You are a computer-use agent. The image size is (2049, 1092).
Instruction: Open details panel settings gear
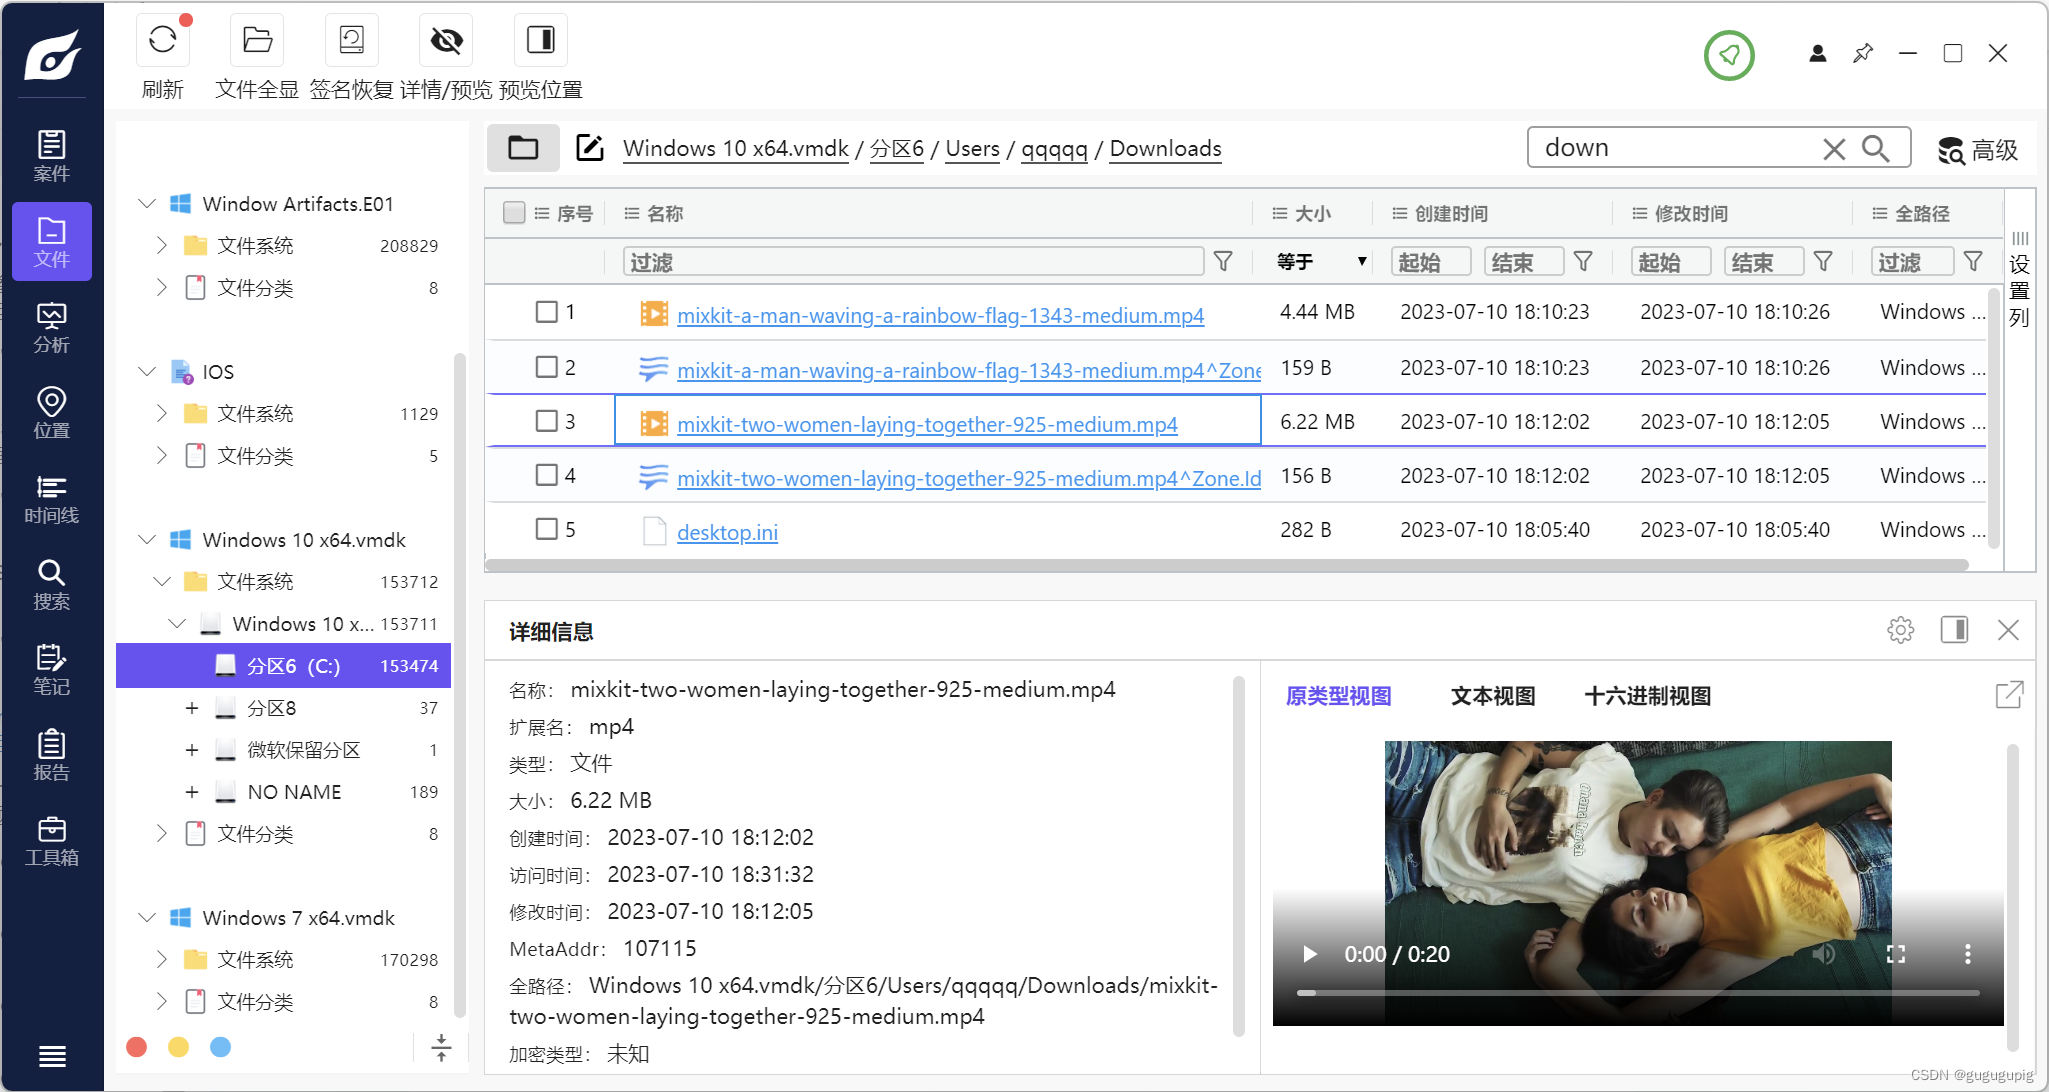(x=1900, y=630)
